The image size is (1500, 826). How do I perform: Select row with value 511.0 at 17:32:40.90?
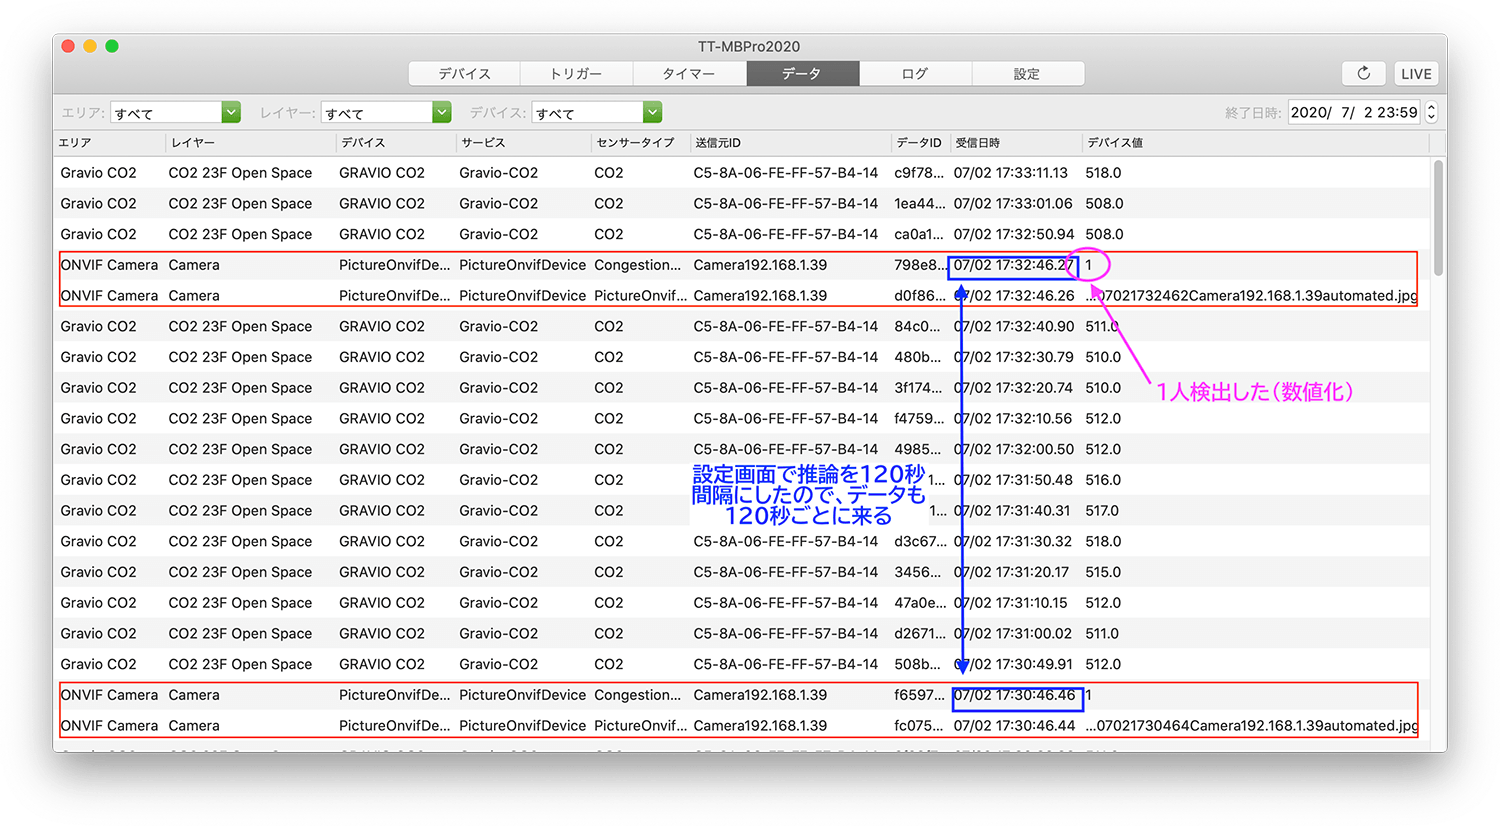pos(742,327)
